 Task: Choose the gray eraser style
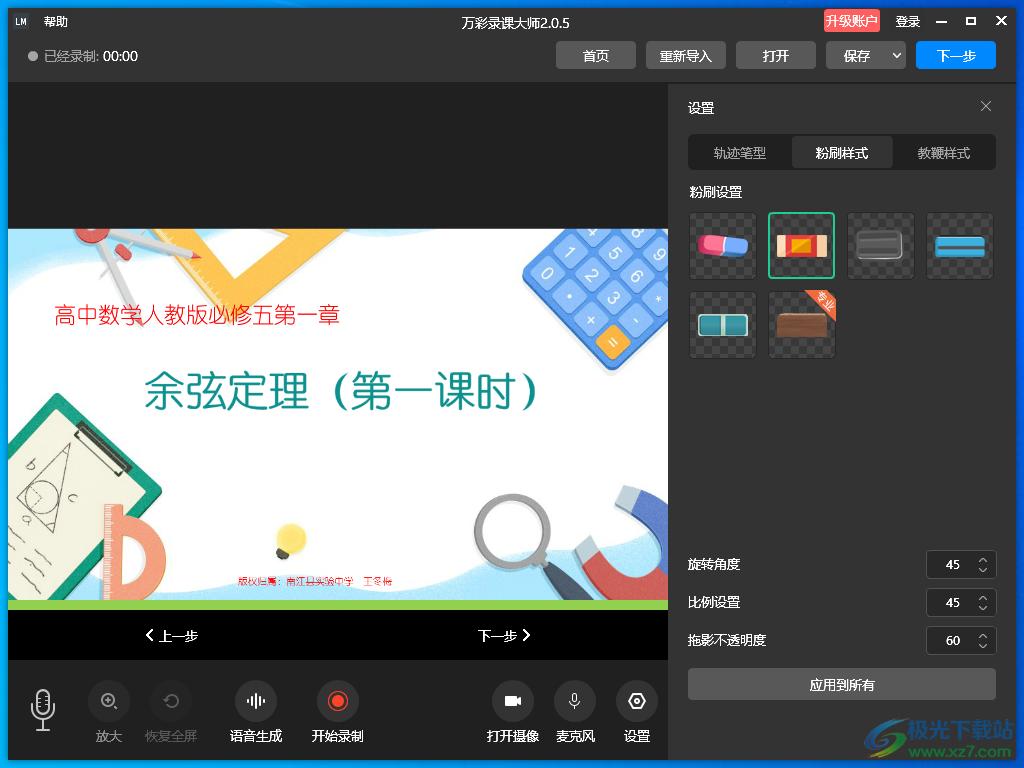880,245
